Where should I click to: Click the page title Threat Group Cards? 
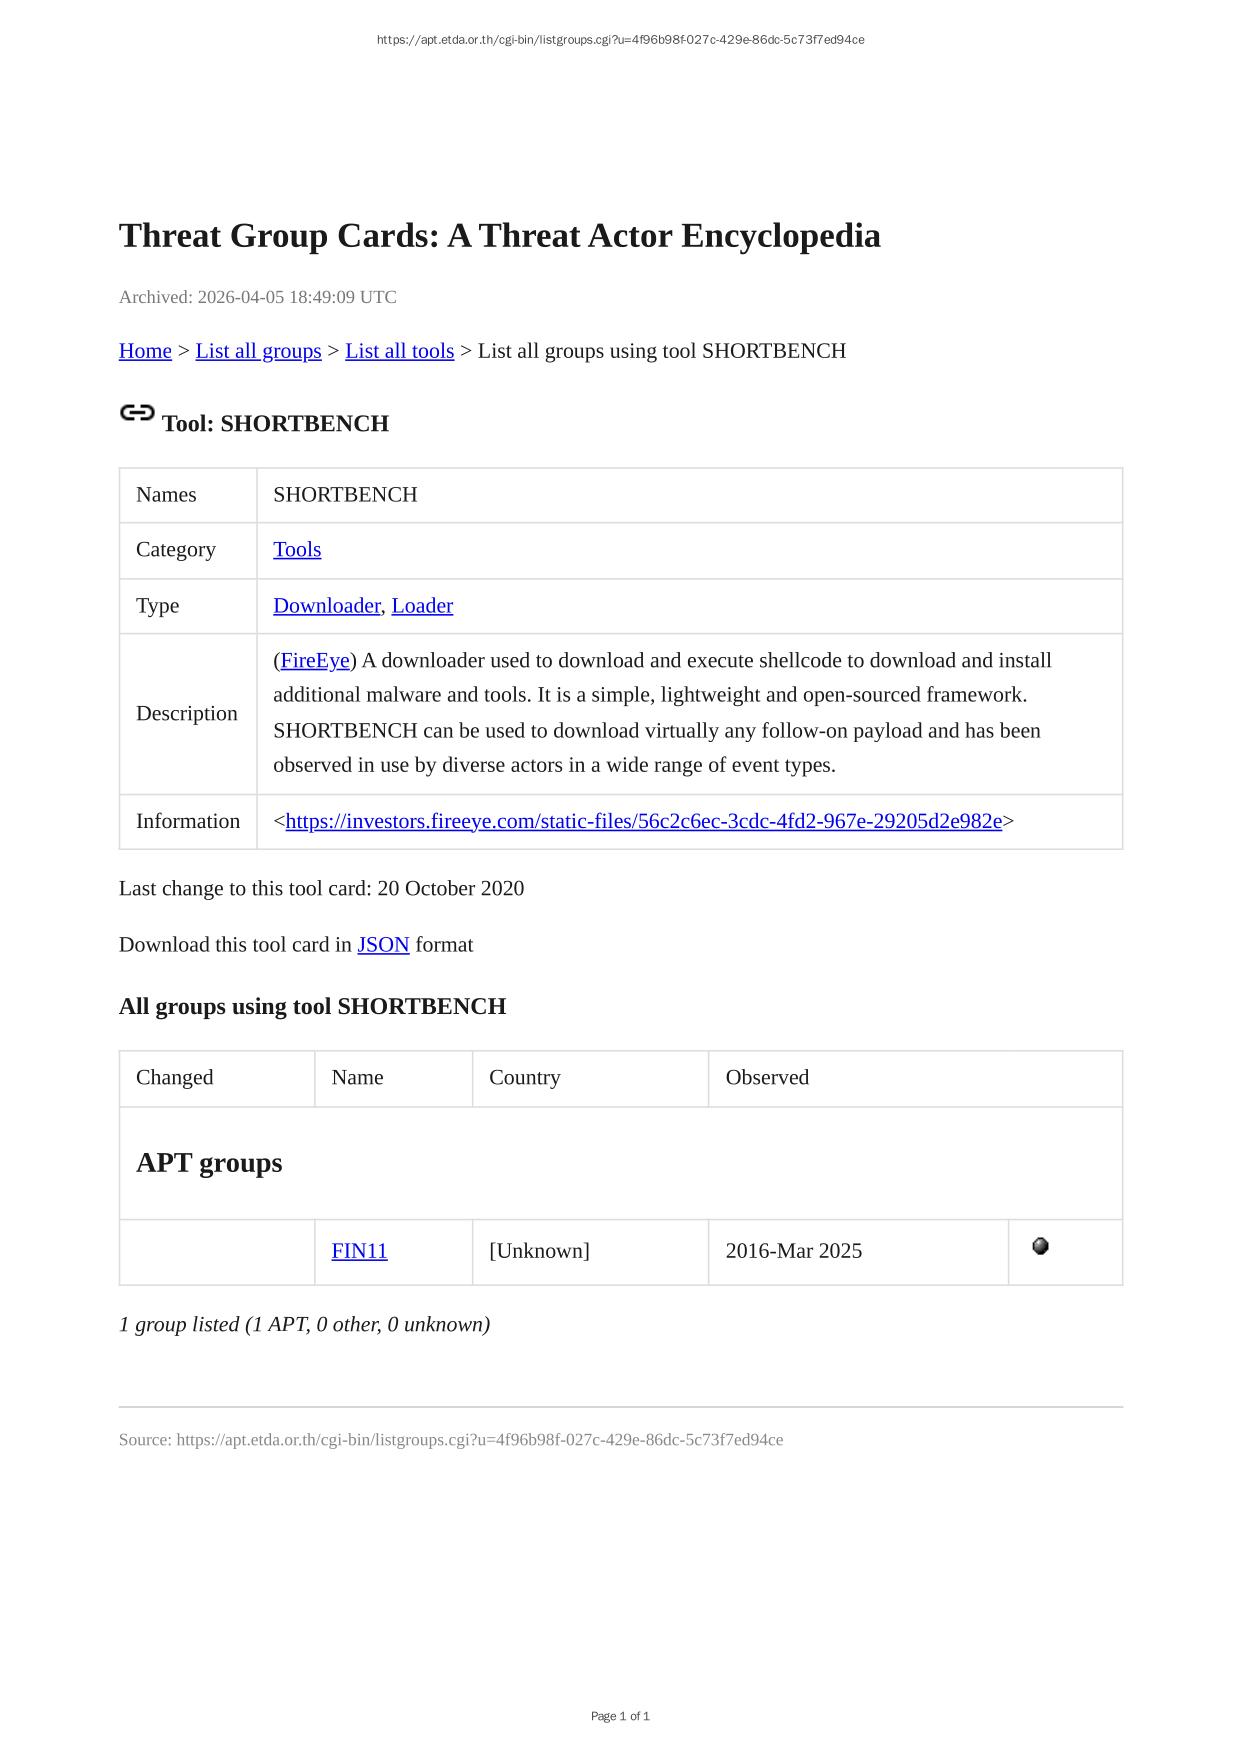[x=499, y=236]
